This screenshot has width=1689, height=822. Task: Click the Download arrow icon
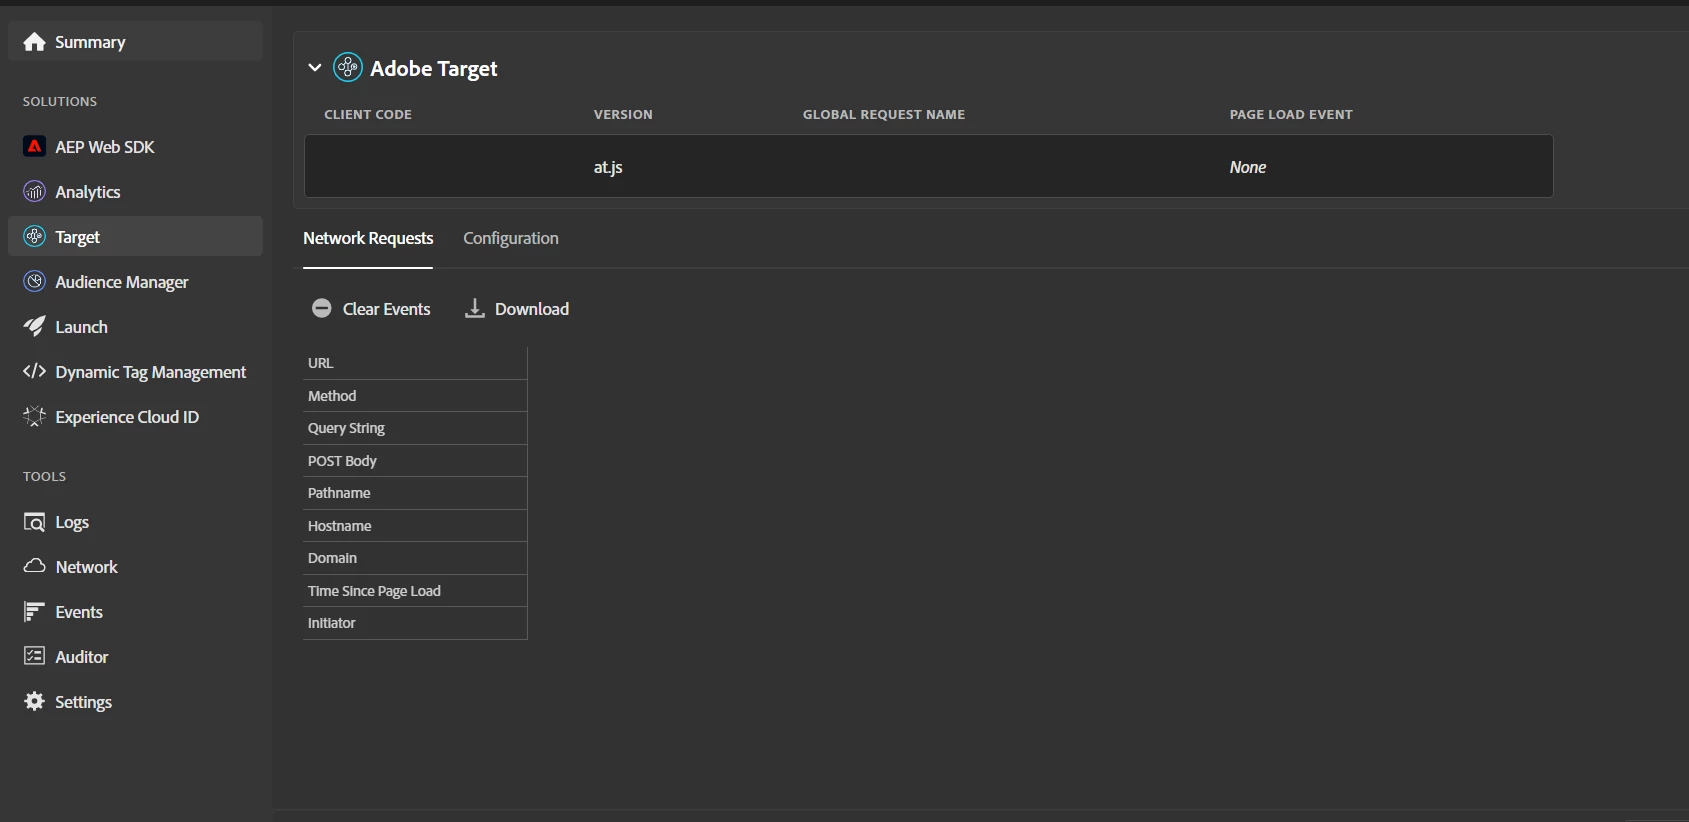pos(475,308)
